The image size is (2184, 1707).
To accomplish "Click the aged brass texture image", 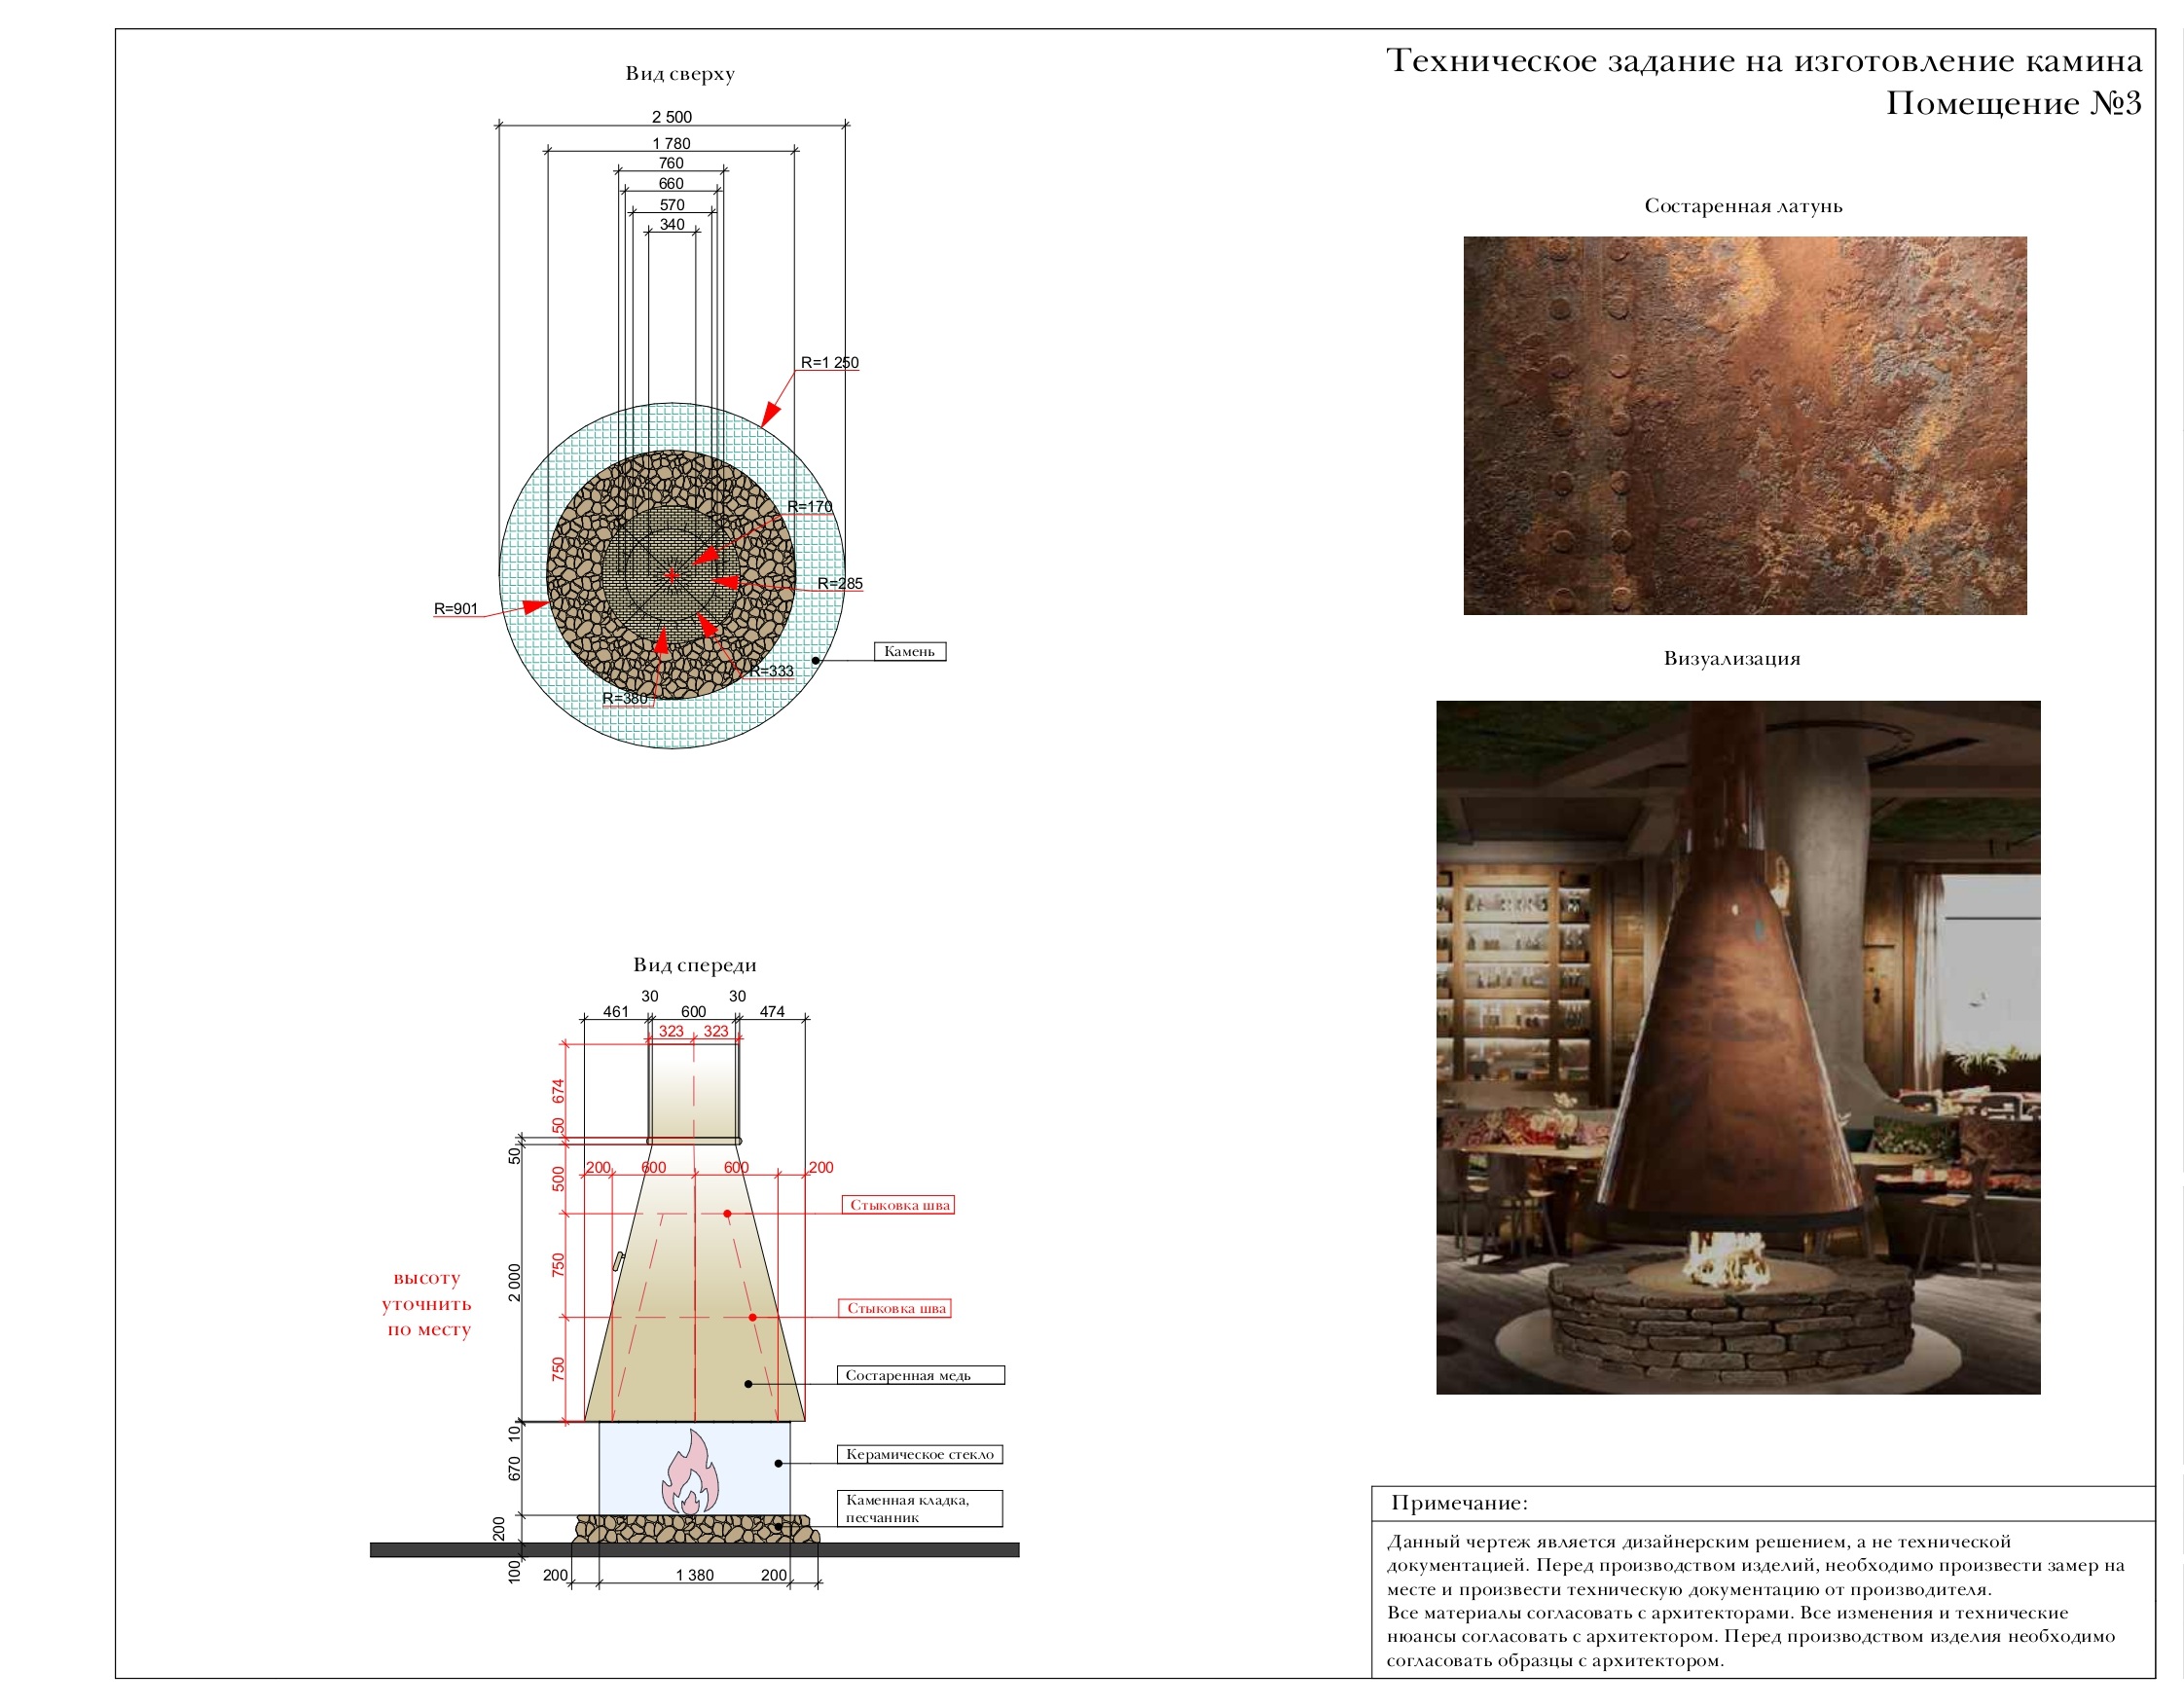I will 1744,425.
